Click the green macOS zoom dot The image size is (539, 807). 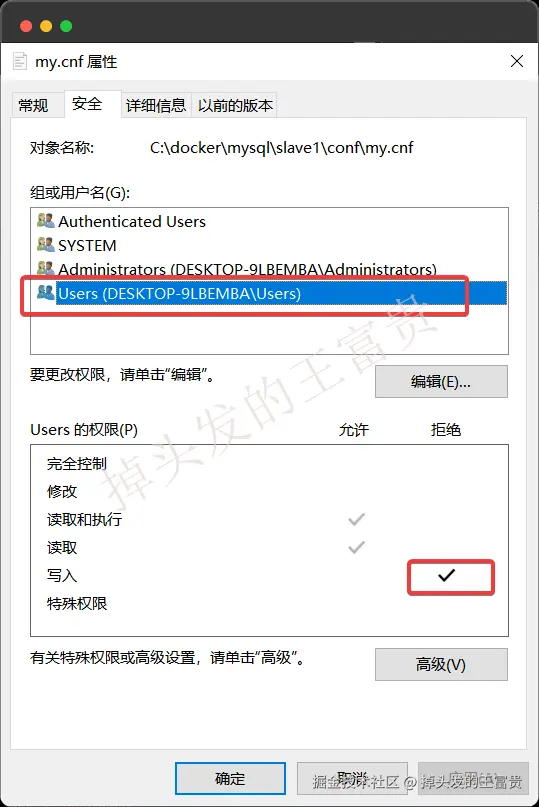pyautogui.click(x=66, y=26)
